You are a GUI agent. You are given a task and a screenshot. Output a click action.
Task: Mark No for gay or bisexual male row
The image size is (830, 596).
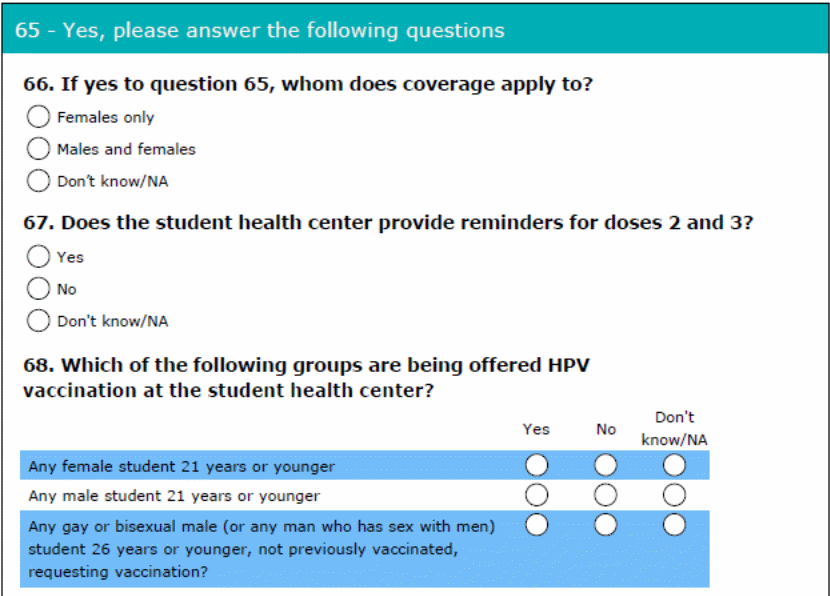coord(606,525)
